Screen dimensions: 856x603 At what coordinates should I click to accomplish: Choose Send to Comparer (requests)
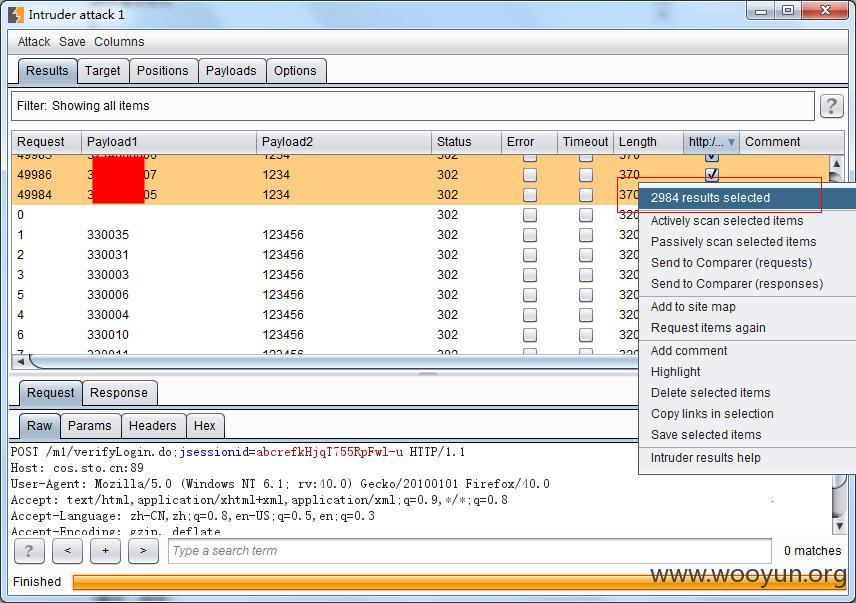[747, 263]
